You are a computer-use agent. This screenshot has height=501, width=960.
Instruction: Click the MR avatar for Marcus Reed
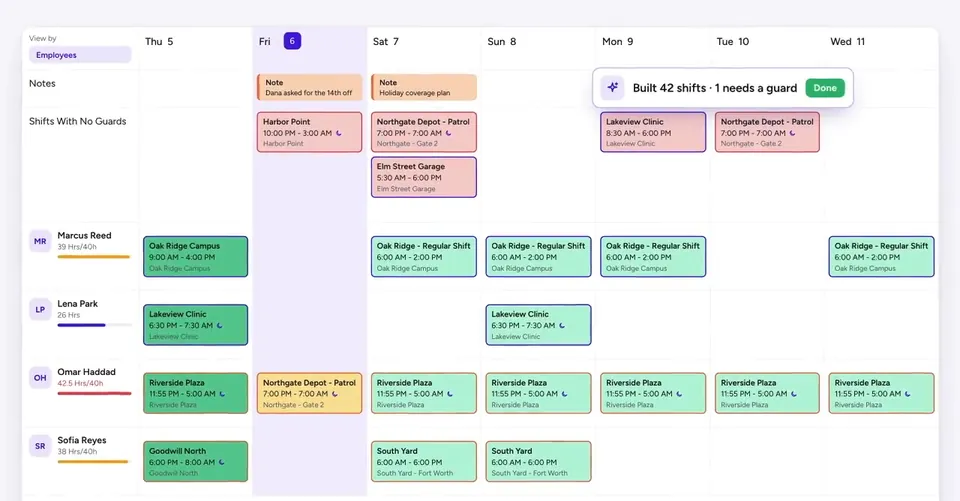click(x=40, y=241)
